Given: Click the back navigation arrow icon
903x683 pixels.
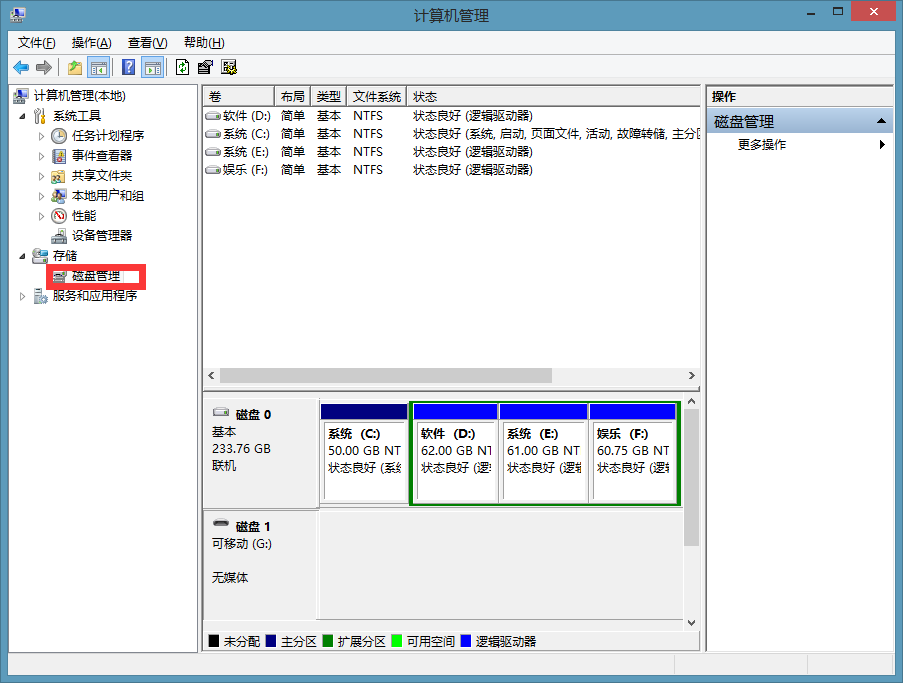Looking at the screenshot, I should click(20, 66).
